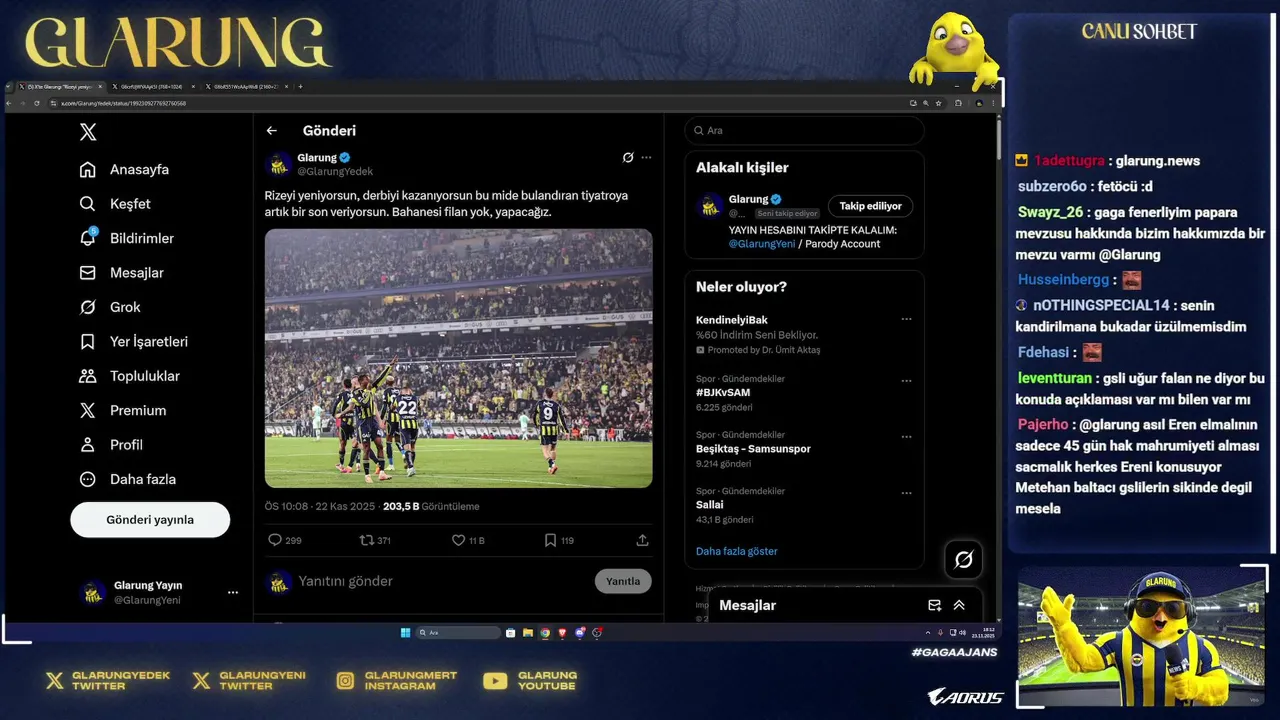The image size is (1280, 720).
Task: Open more options for KendineIyiBak promo
Action: (x=906, y=319)
